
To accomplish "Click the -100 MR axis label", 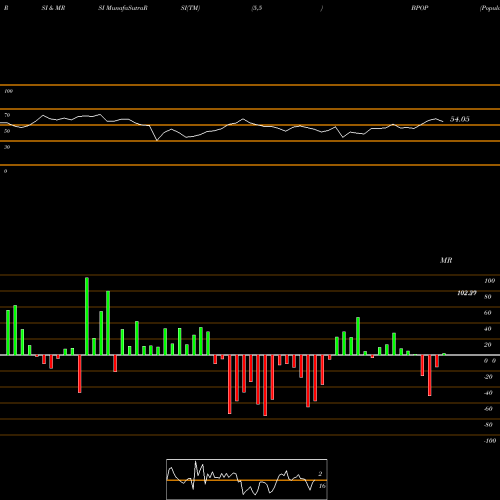I will pos(490,441).
